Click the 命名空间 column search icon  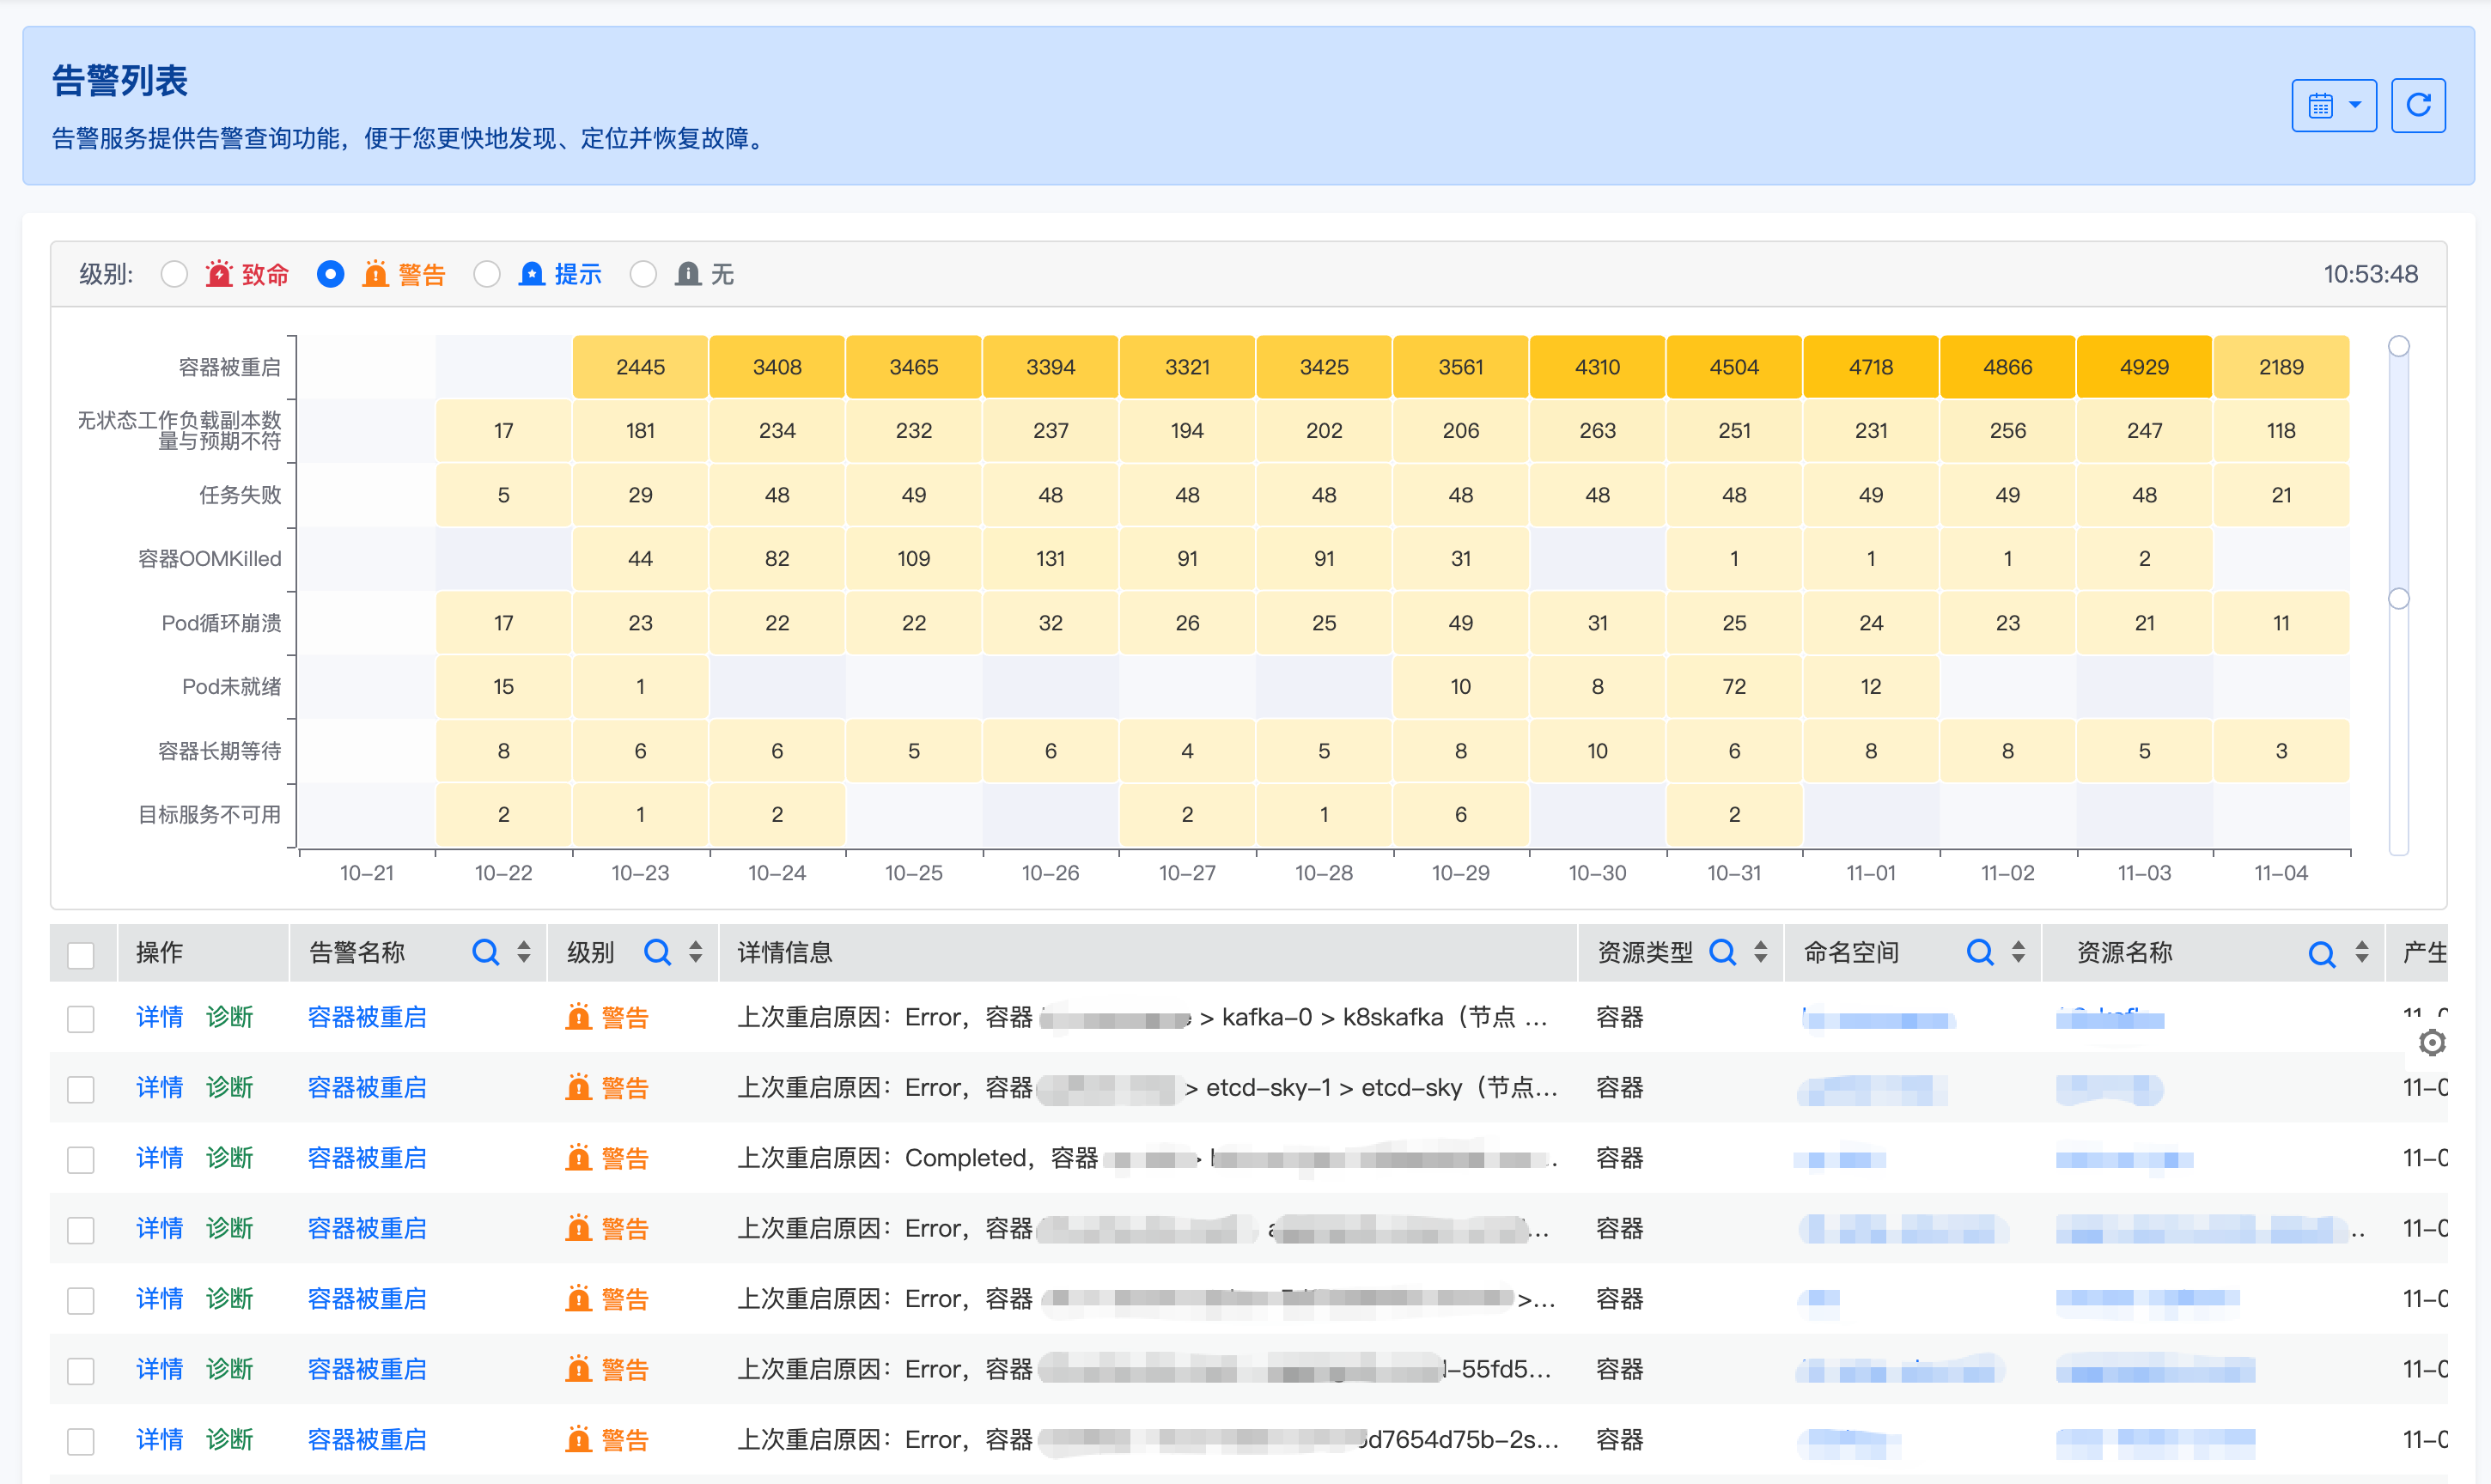[1979, 952]
